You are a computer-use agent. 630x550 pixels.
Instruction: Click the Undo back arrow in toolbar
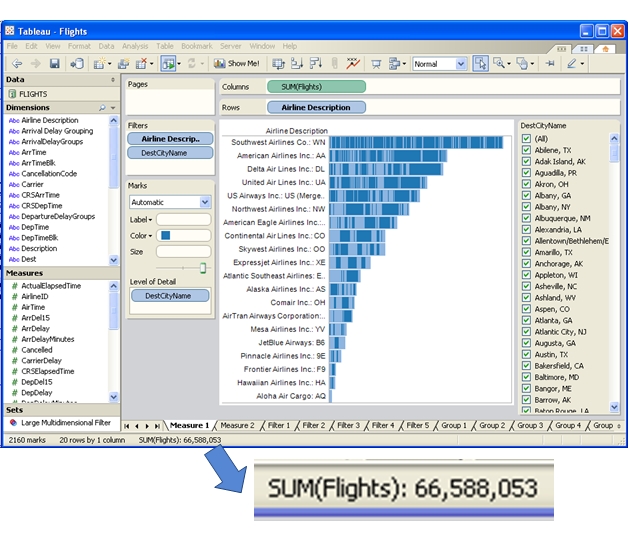pyautogui.click(x=17, y=63)
